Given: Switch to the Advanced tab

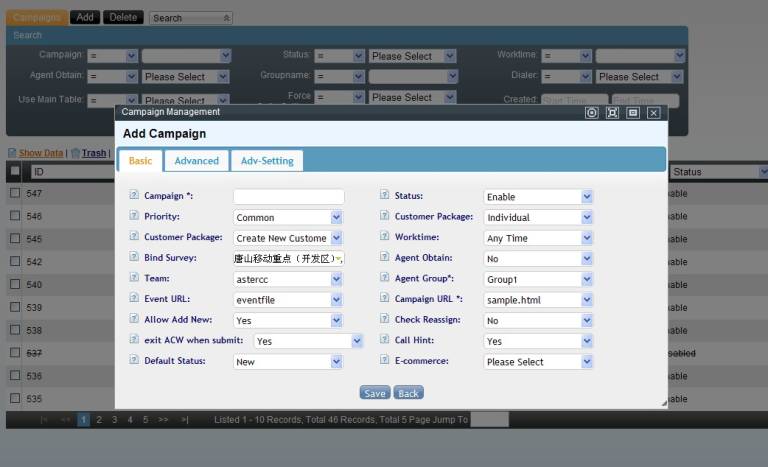Looking at the screenshot, I should pos(196,161).
